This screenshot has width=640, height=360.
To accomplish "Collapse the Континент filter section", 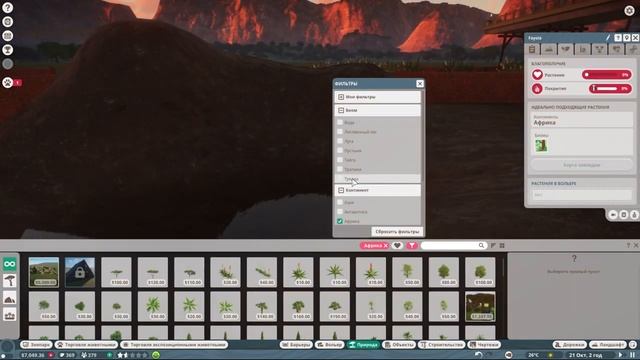I will 378,190.
